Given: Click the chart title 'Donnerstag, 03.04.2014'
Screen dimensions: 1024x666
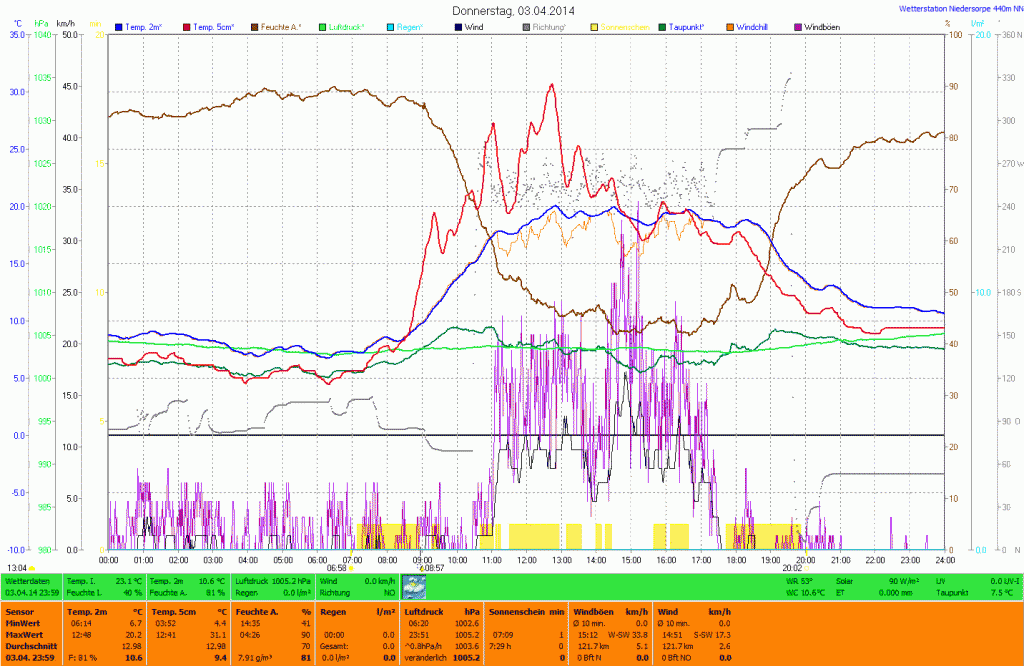Looking at the screenshot, I should [x=513, y=10].
